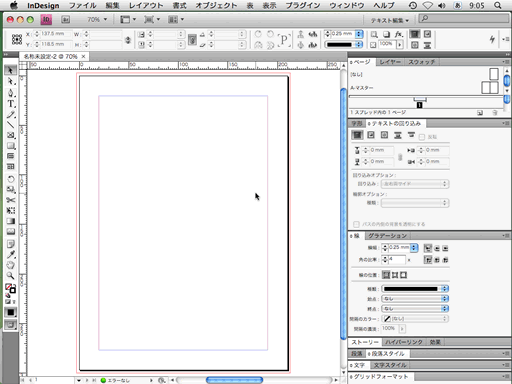This screenshot has height=384, width=512.
Task: Click the butt cap icon in stroke panel
Action: (x=428, y=248)
